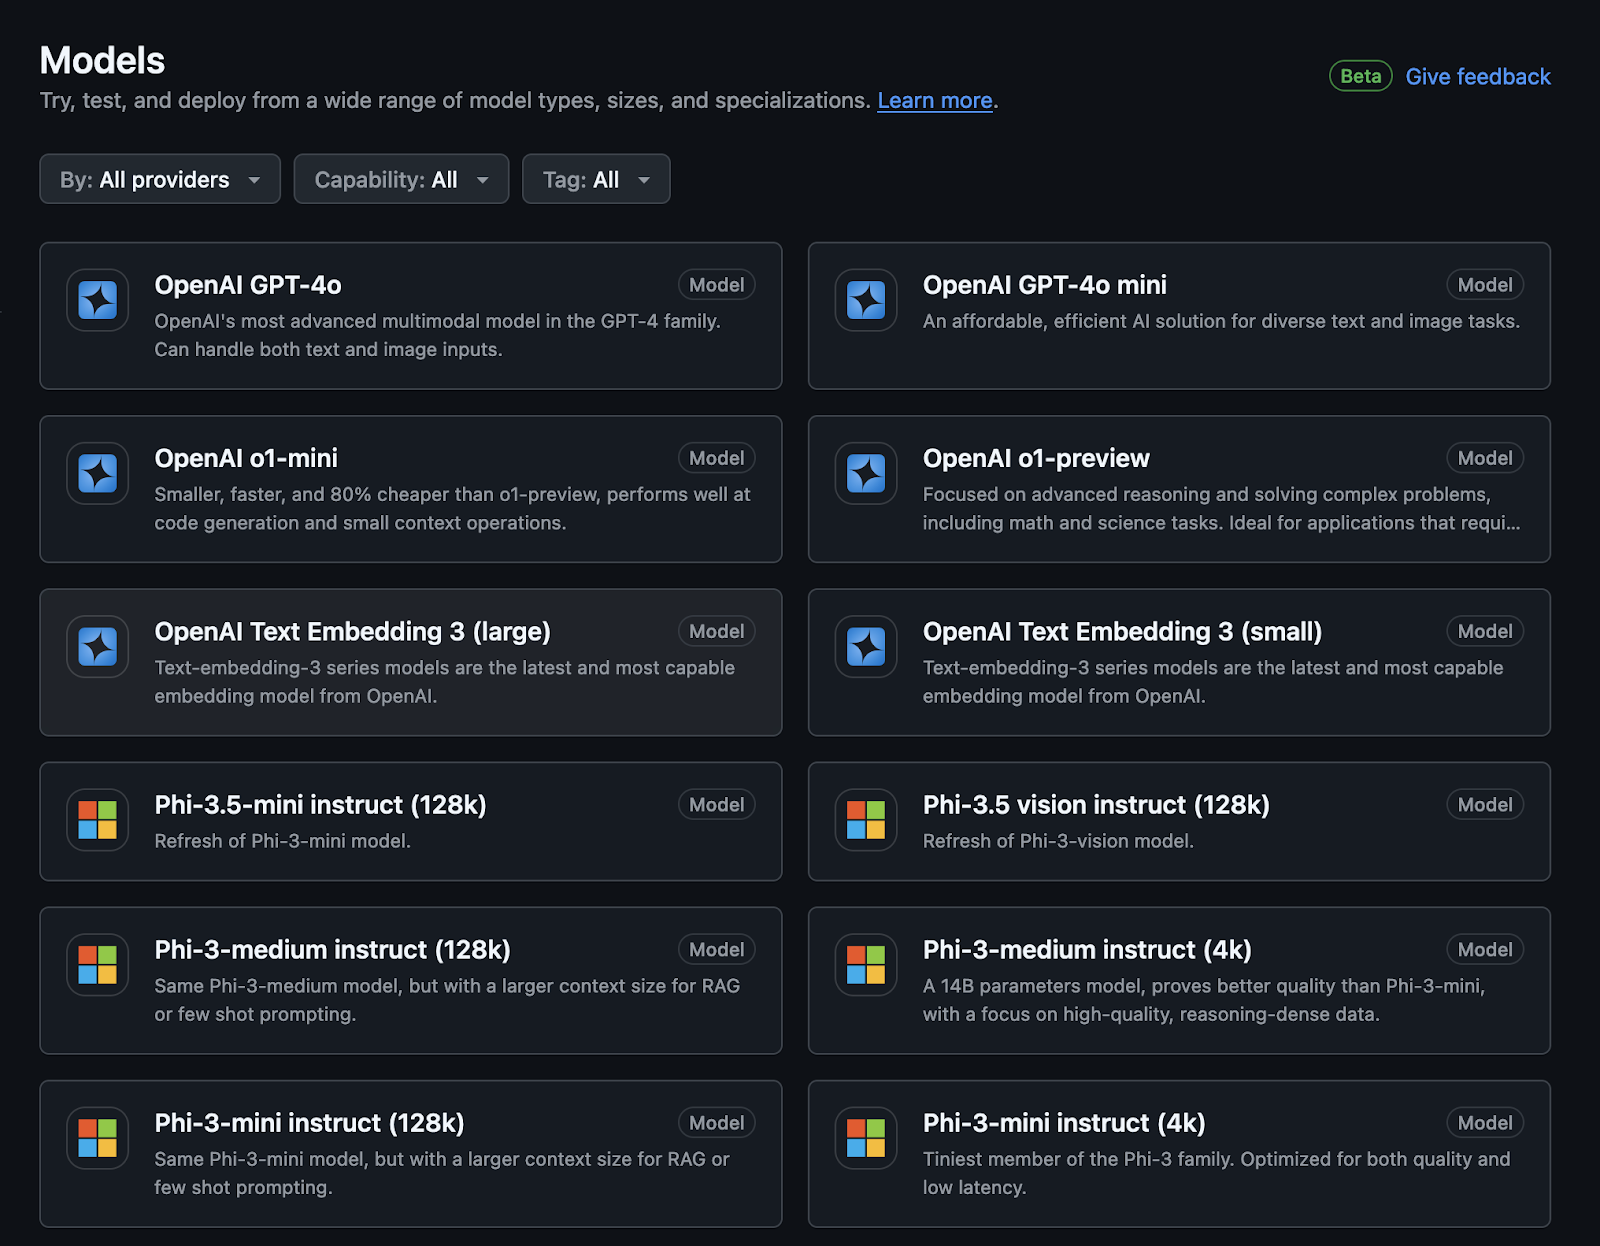Open Phi-3.5 vision instruct (128k) title

pos(1096,805)
